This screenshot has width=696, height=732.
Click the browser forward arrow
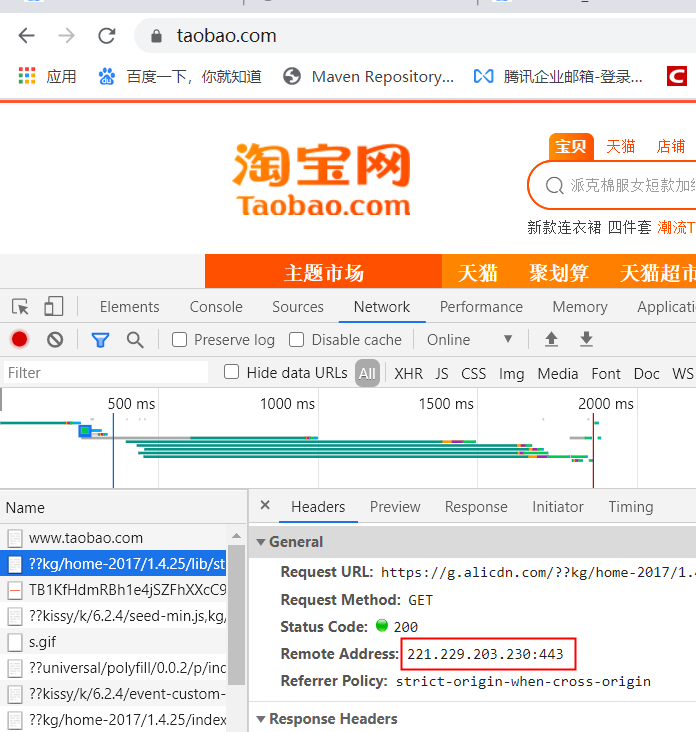pyautogui.click(x=66, y=35)
